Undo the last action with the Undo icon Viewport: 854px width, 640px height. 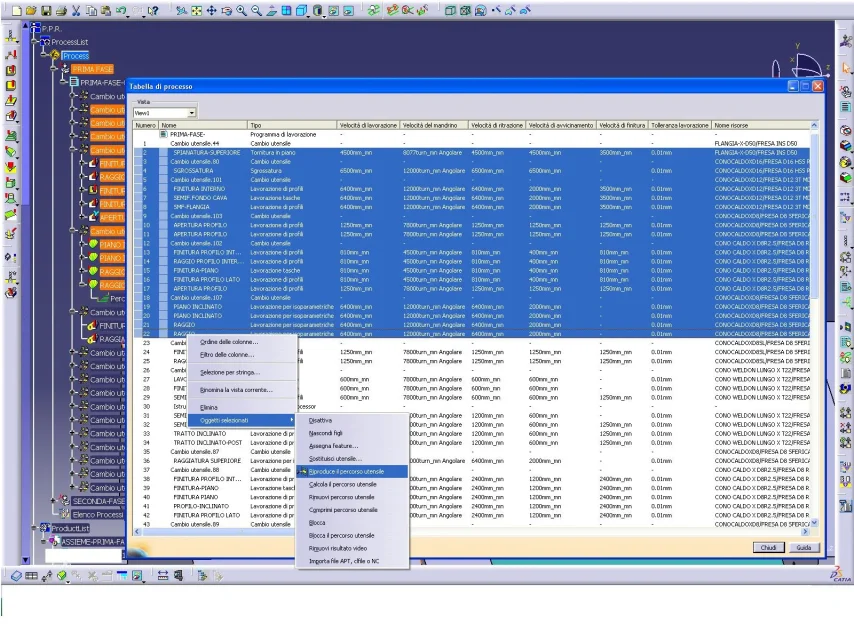pyautogui.click(x=120, y=10)
